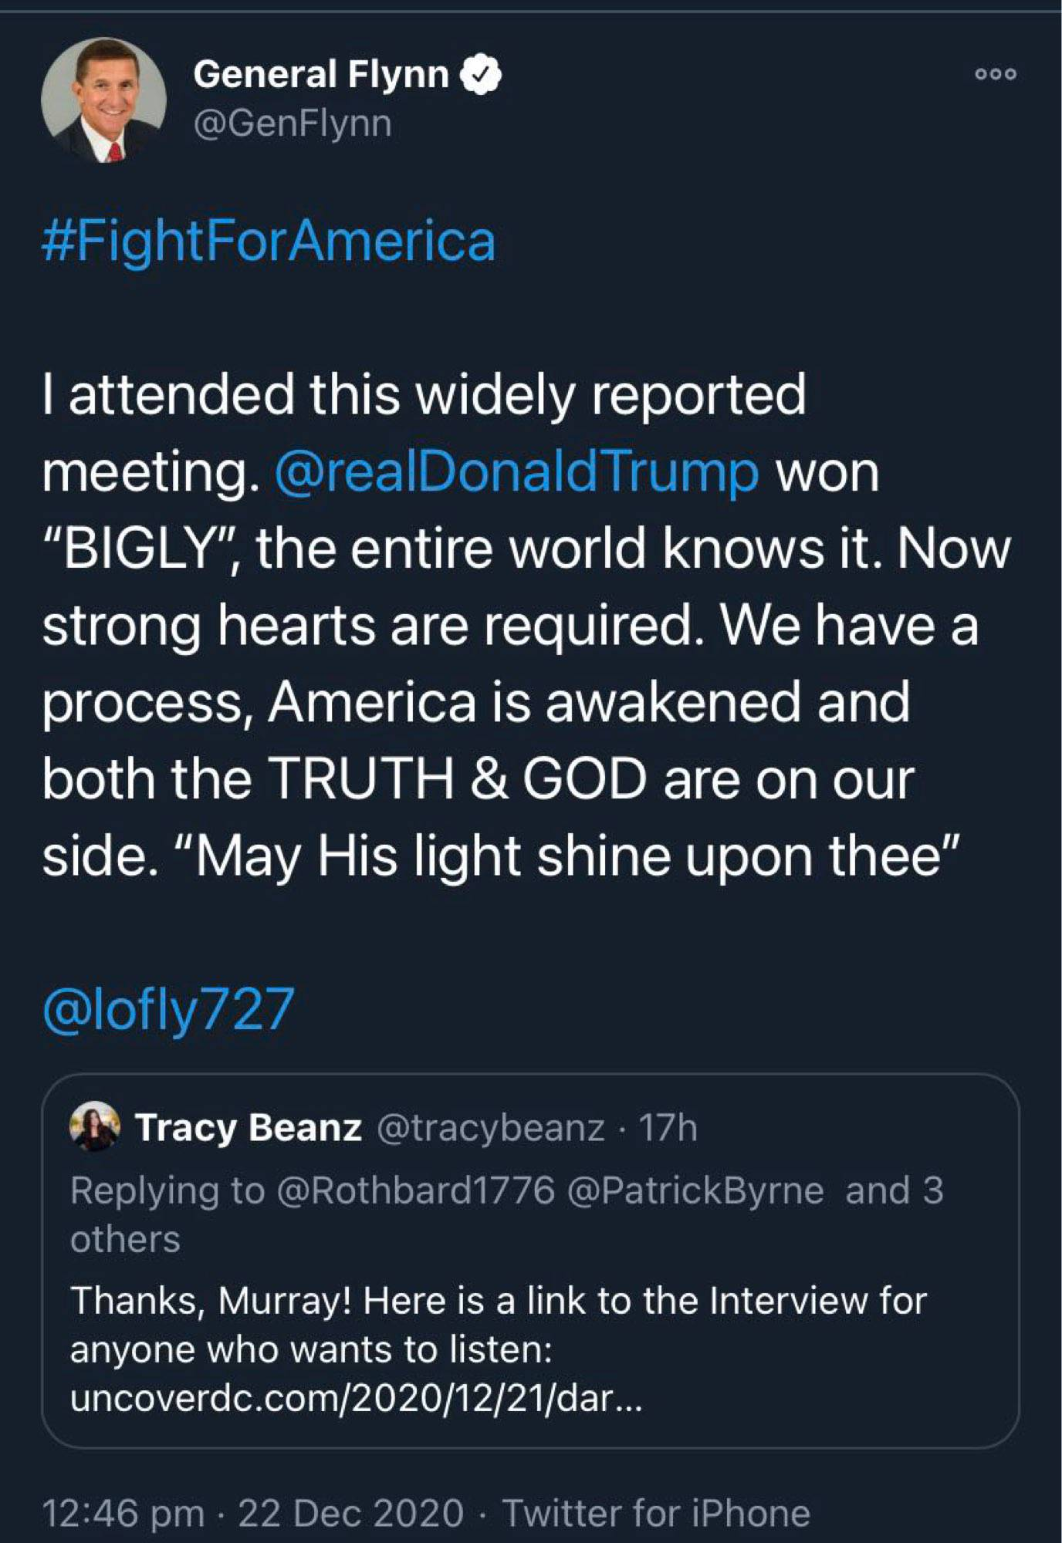Click the General Flynn display name
The image size is (1062, 1543).
pos(320,75)
